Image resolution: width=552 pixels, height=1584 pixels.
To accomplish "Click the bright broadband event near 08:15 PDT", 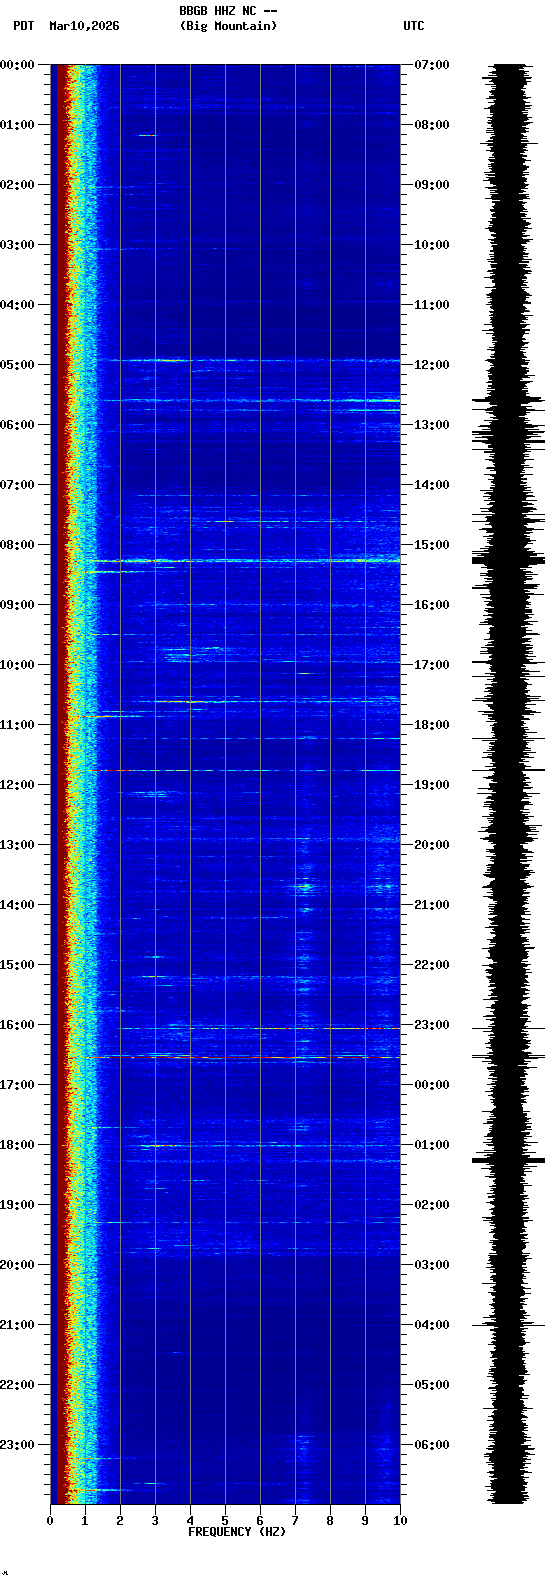I will coord(245,561).
